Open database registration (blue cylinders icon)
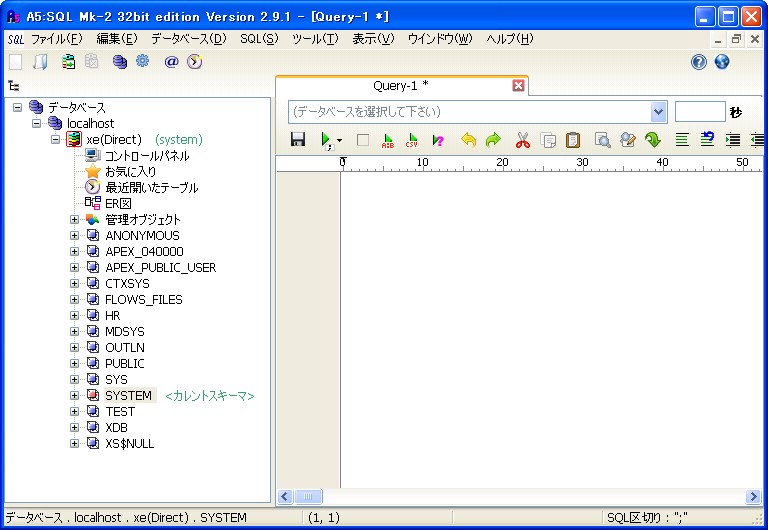This screenshot has height=530, width=768. pos(120,62)
